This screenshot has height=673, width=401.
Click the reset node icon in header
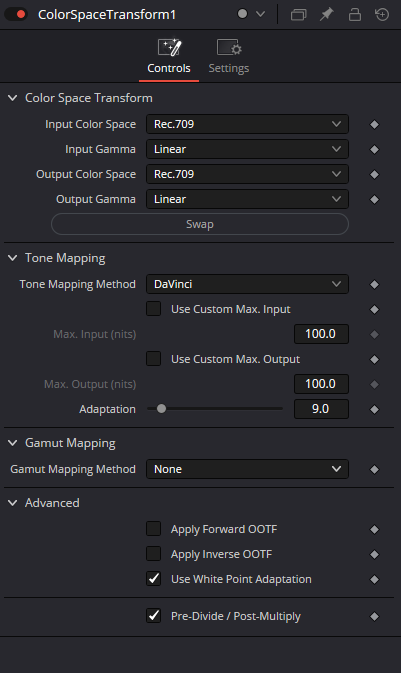pos(382,15)
